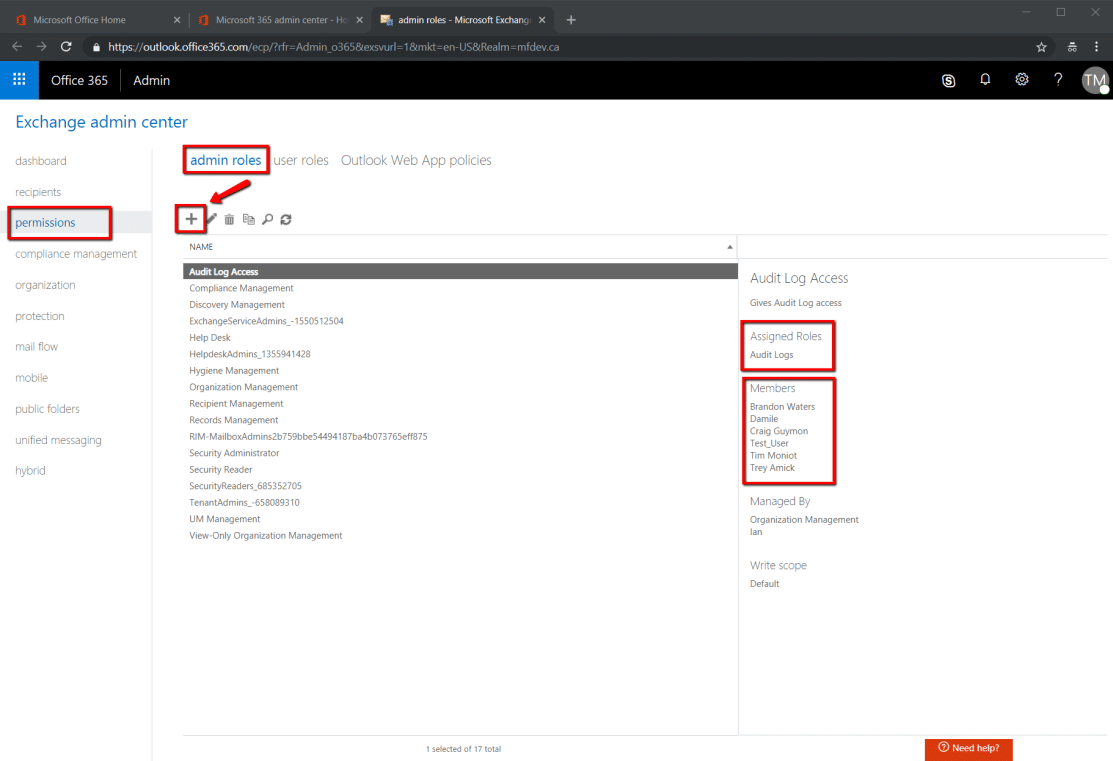Select the TenantAdmins_-658089310 row
This screenshot has width=1113, height=761.
[x=460, y=503]
